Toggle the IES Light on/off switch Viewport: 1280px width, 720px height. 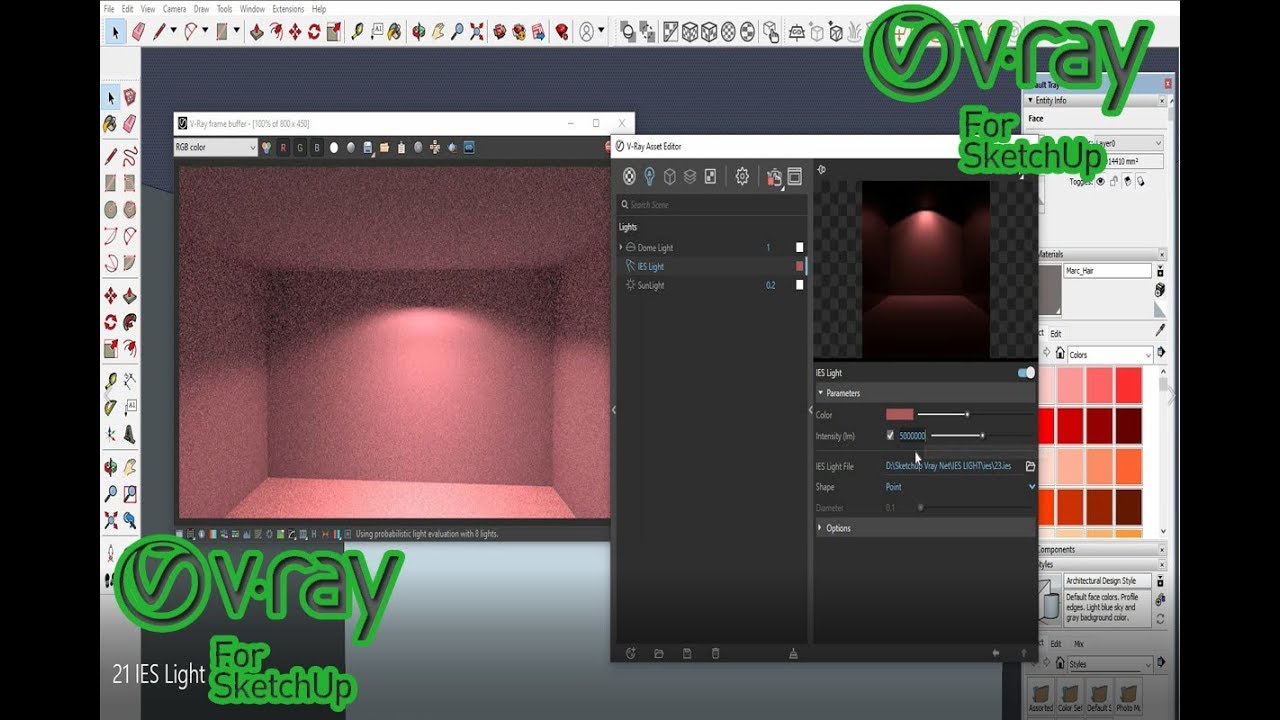tap(1026, 373)
